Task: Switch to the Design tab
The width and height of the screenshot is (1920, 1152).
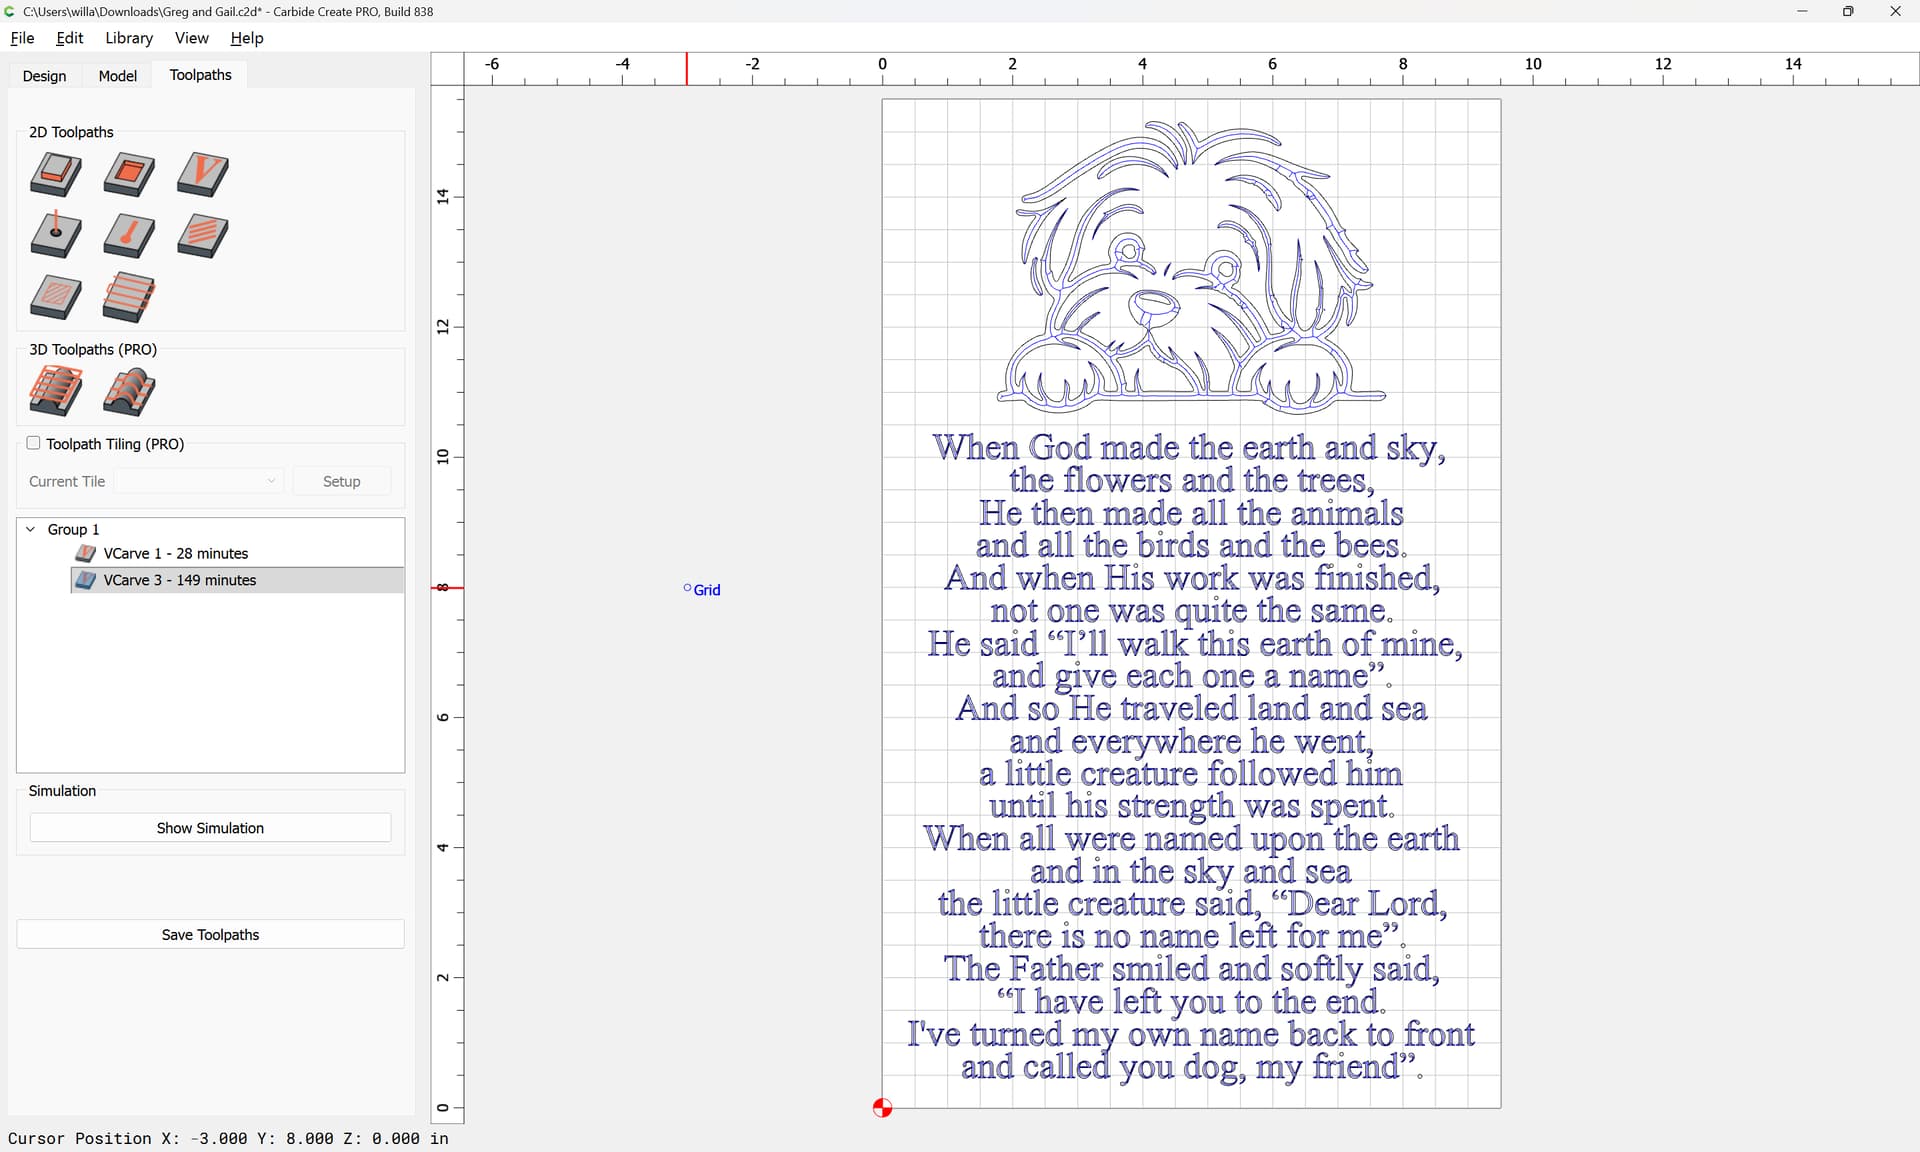Action: click(45, 76)
